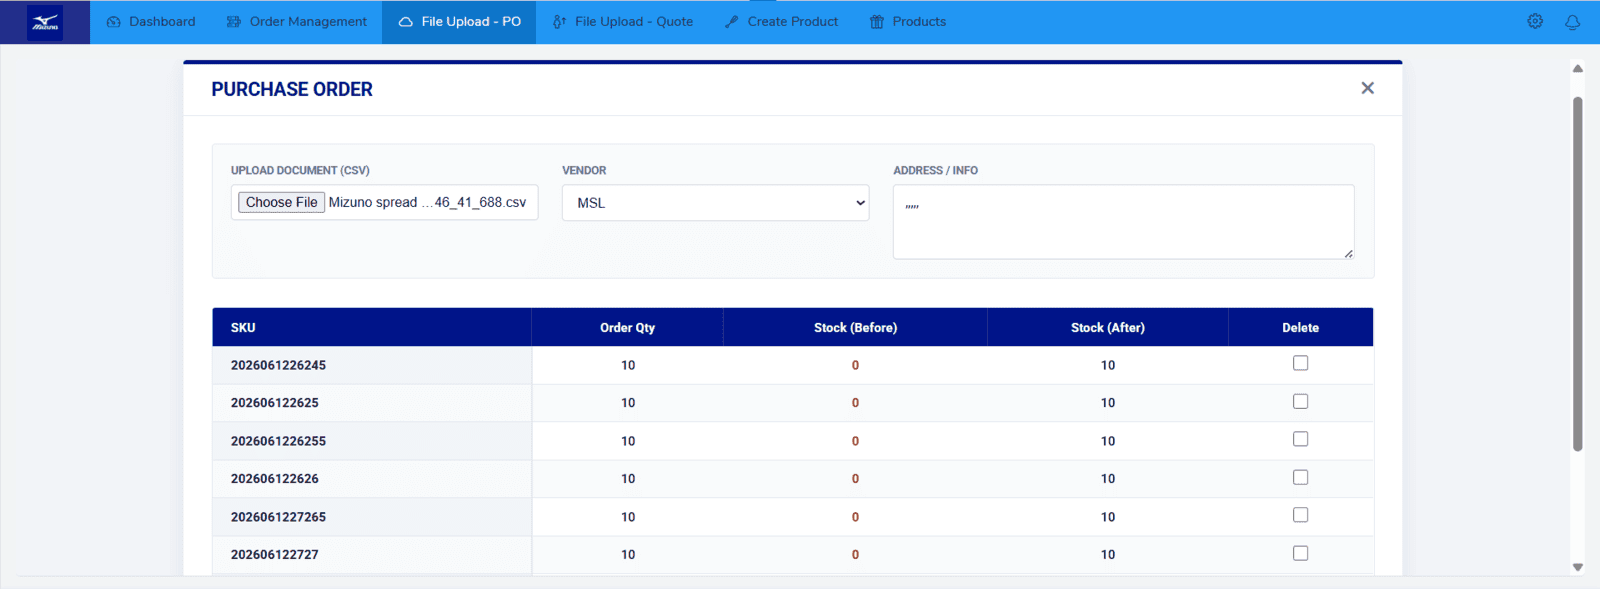Click the Choose File button
Screen dimensions: 1600x589
281,202
